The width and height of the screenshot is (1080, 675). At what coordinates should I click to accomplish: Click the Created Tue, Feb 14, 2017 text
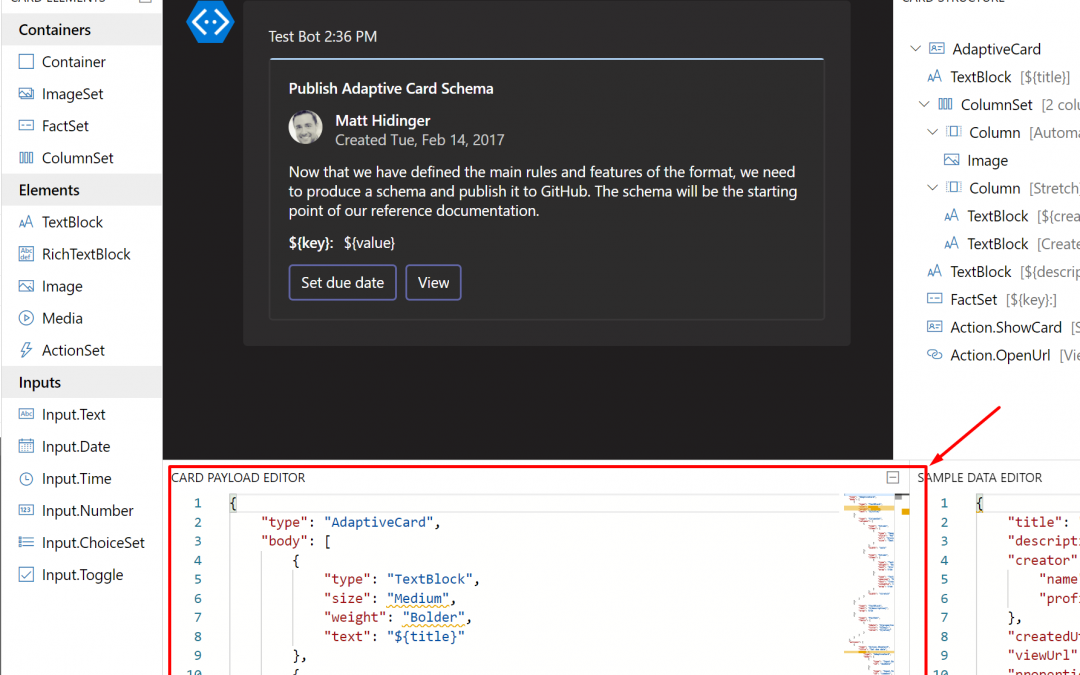tap(419, 140)
